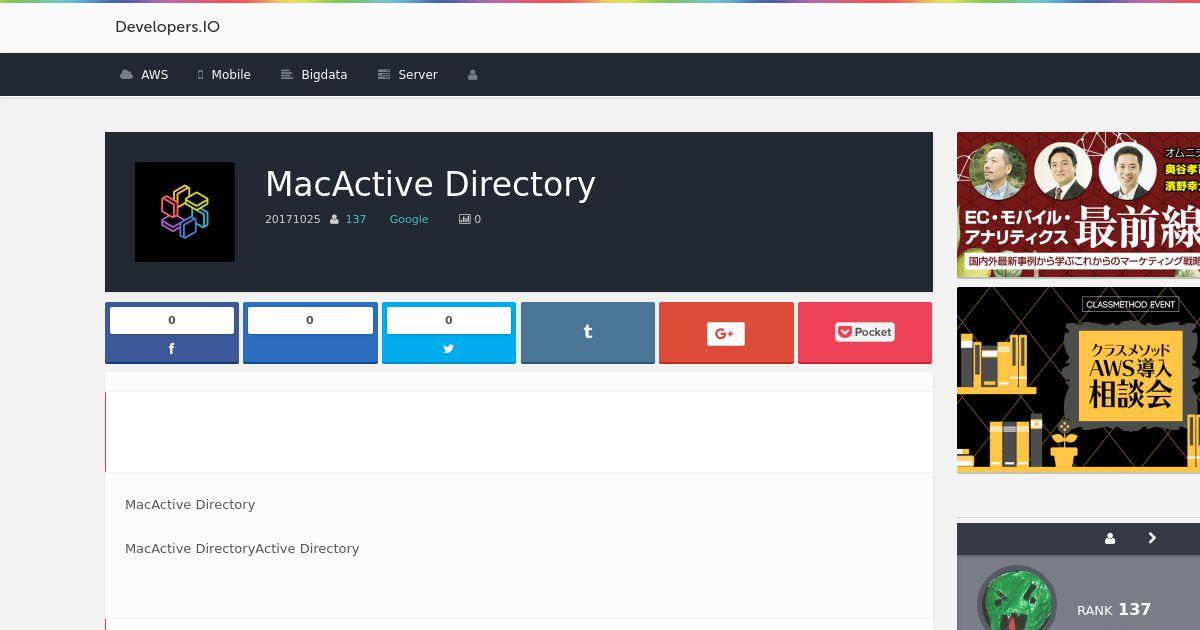Click the green monster author avatar
1200x630 pixels.
tap(1017, 599)
